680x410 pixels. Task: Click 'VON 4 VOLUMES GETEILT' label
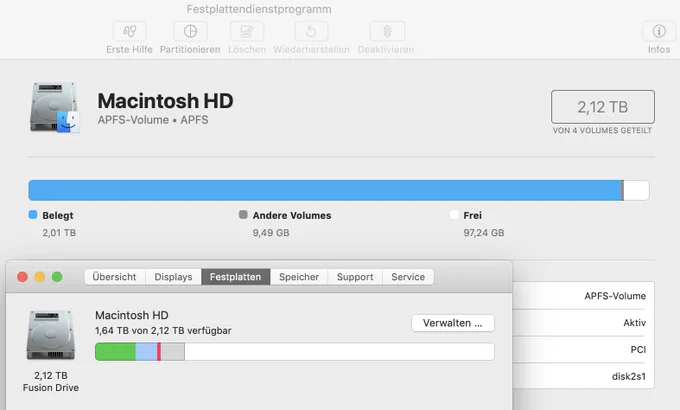pos(602,131)
